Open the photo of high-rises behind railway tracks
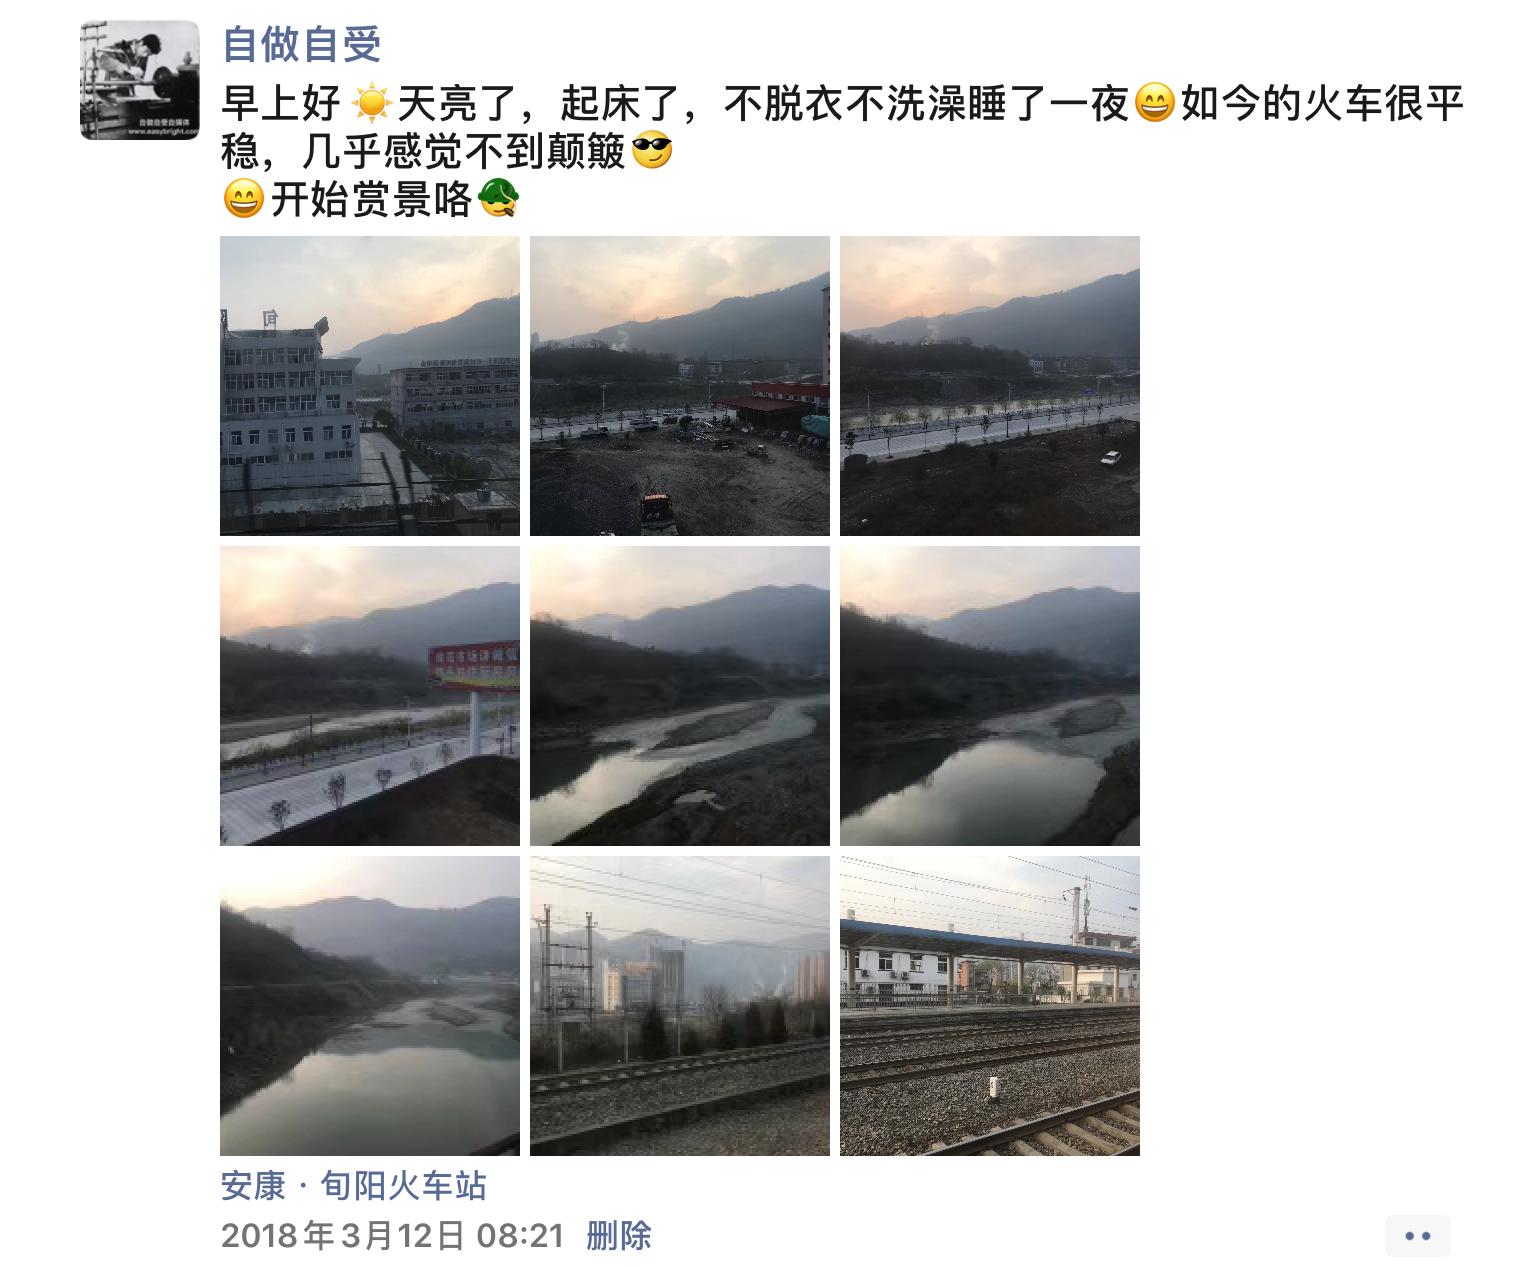This screenshot has width=1536, height=1267. click(x=680, y=1006)
